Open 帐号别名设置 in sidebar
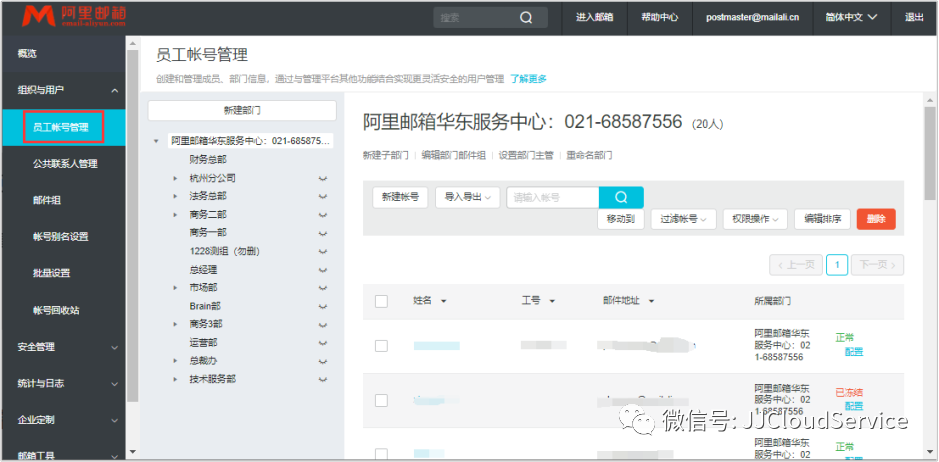Screen dimensions: 939x462 (60, 237)
